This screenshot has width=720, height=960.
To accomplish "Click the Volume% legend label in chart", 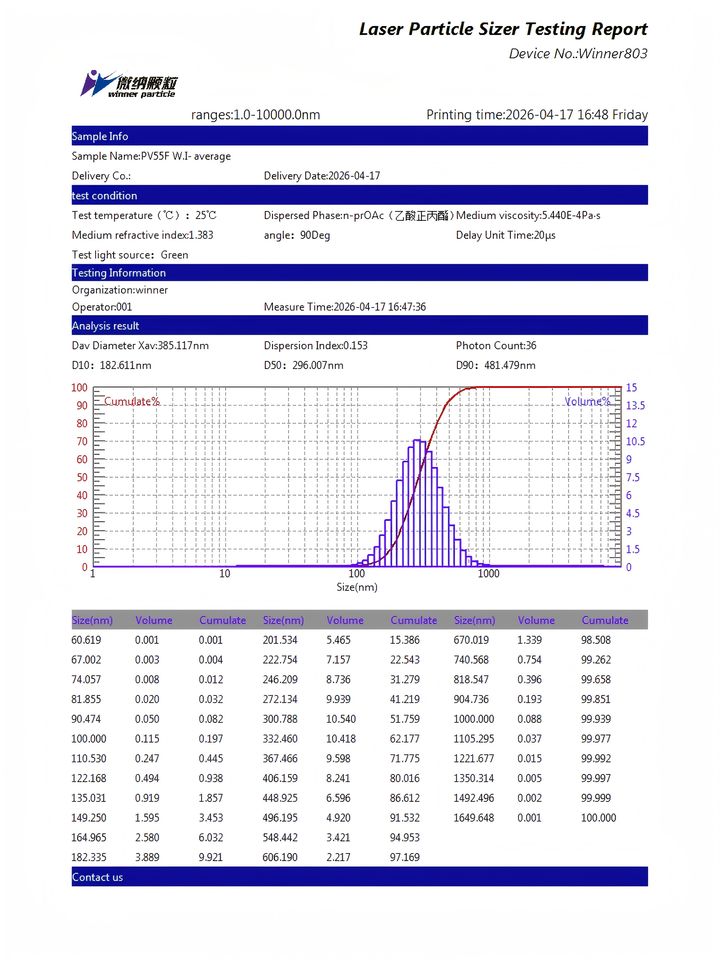I will click(588, 402).
